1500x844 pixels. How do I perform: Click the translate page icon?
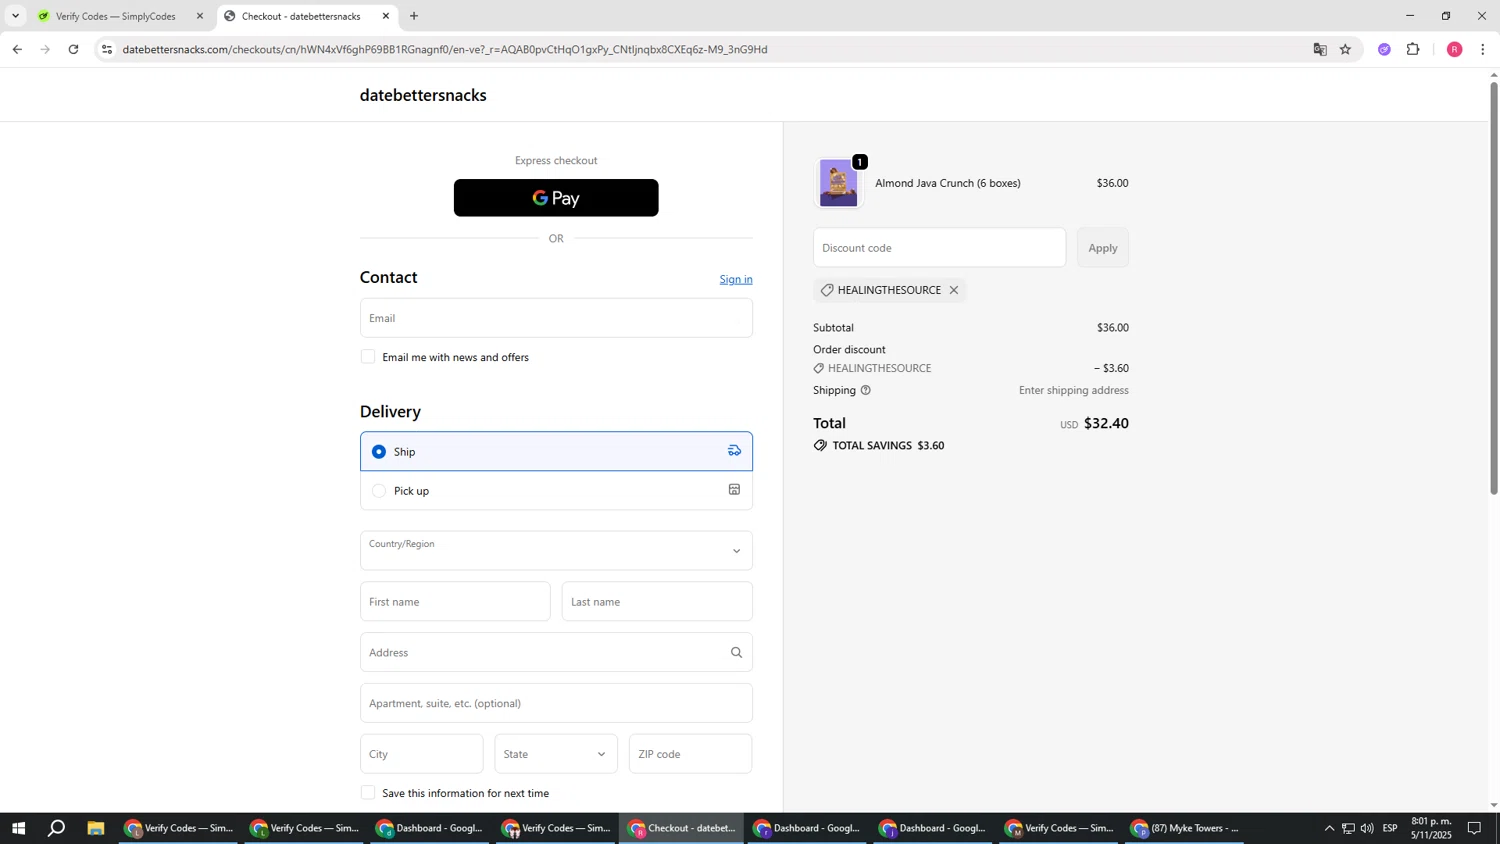pos(1320,49)
